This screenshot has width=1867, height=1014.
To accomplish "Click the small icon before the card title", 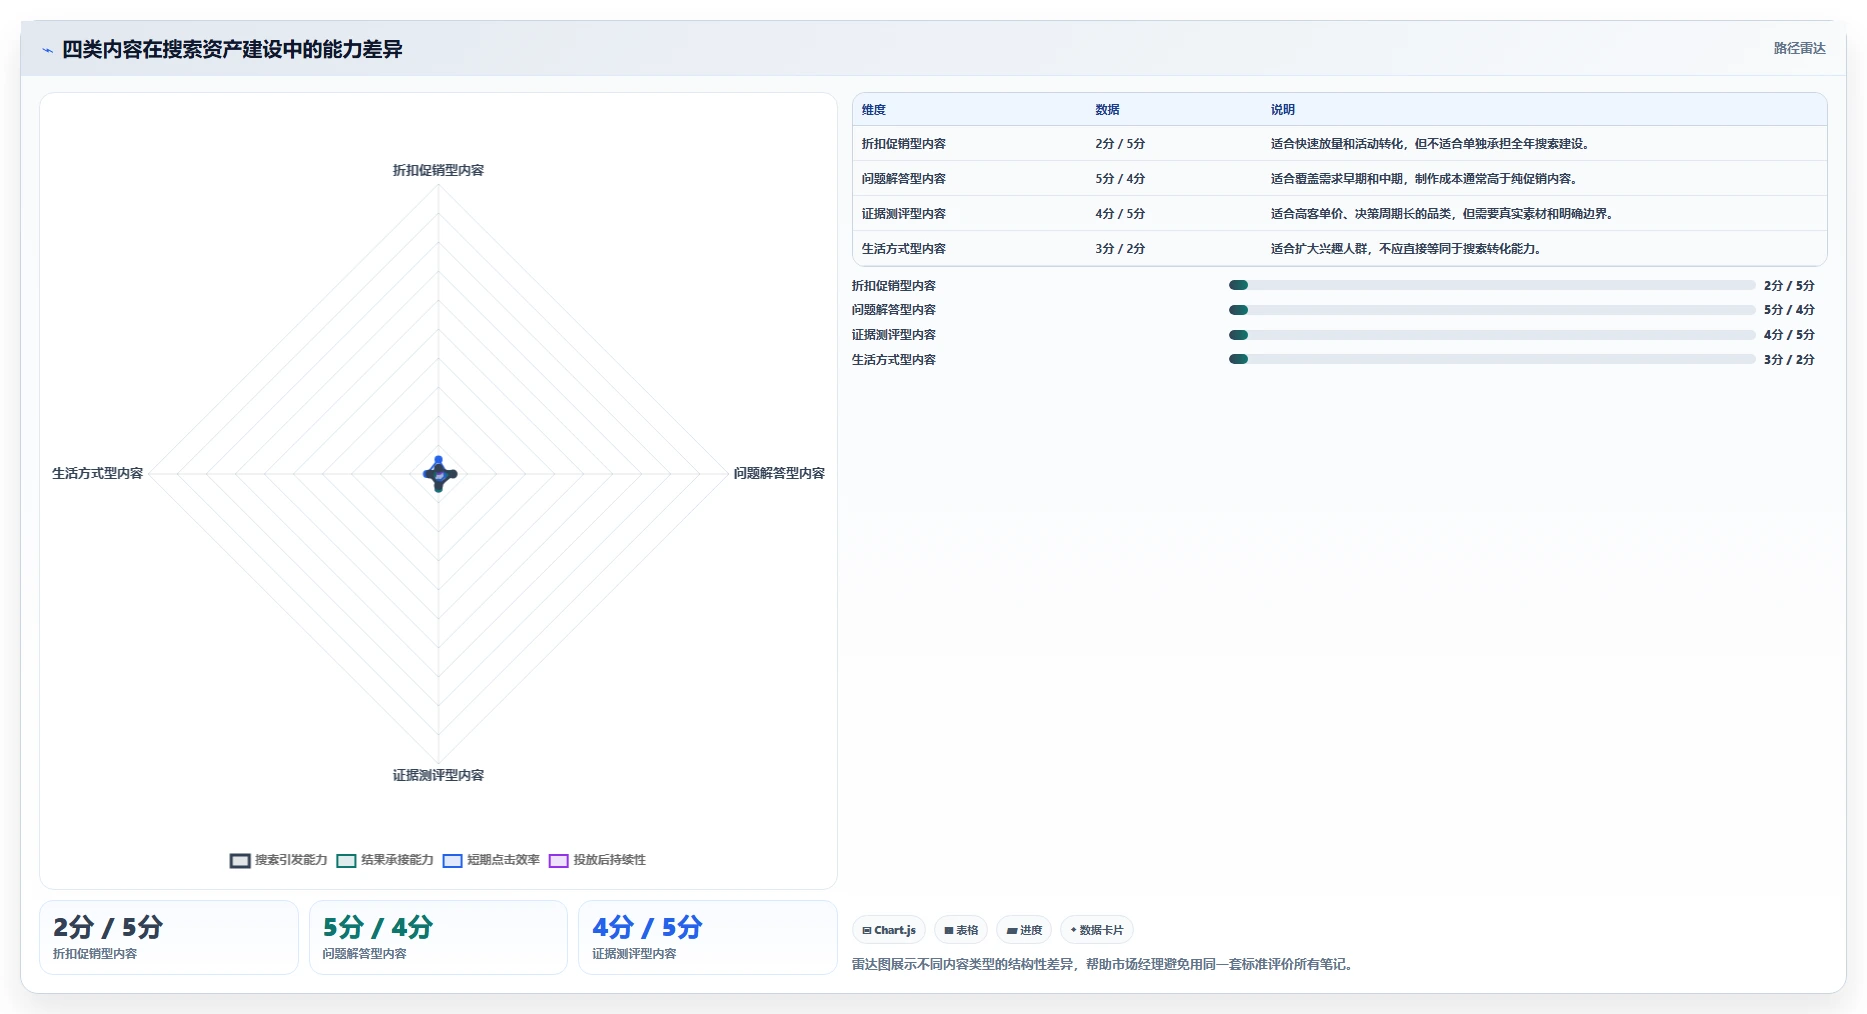I will [x=47, y=50].
